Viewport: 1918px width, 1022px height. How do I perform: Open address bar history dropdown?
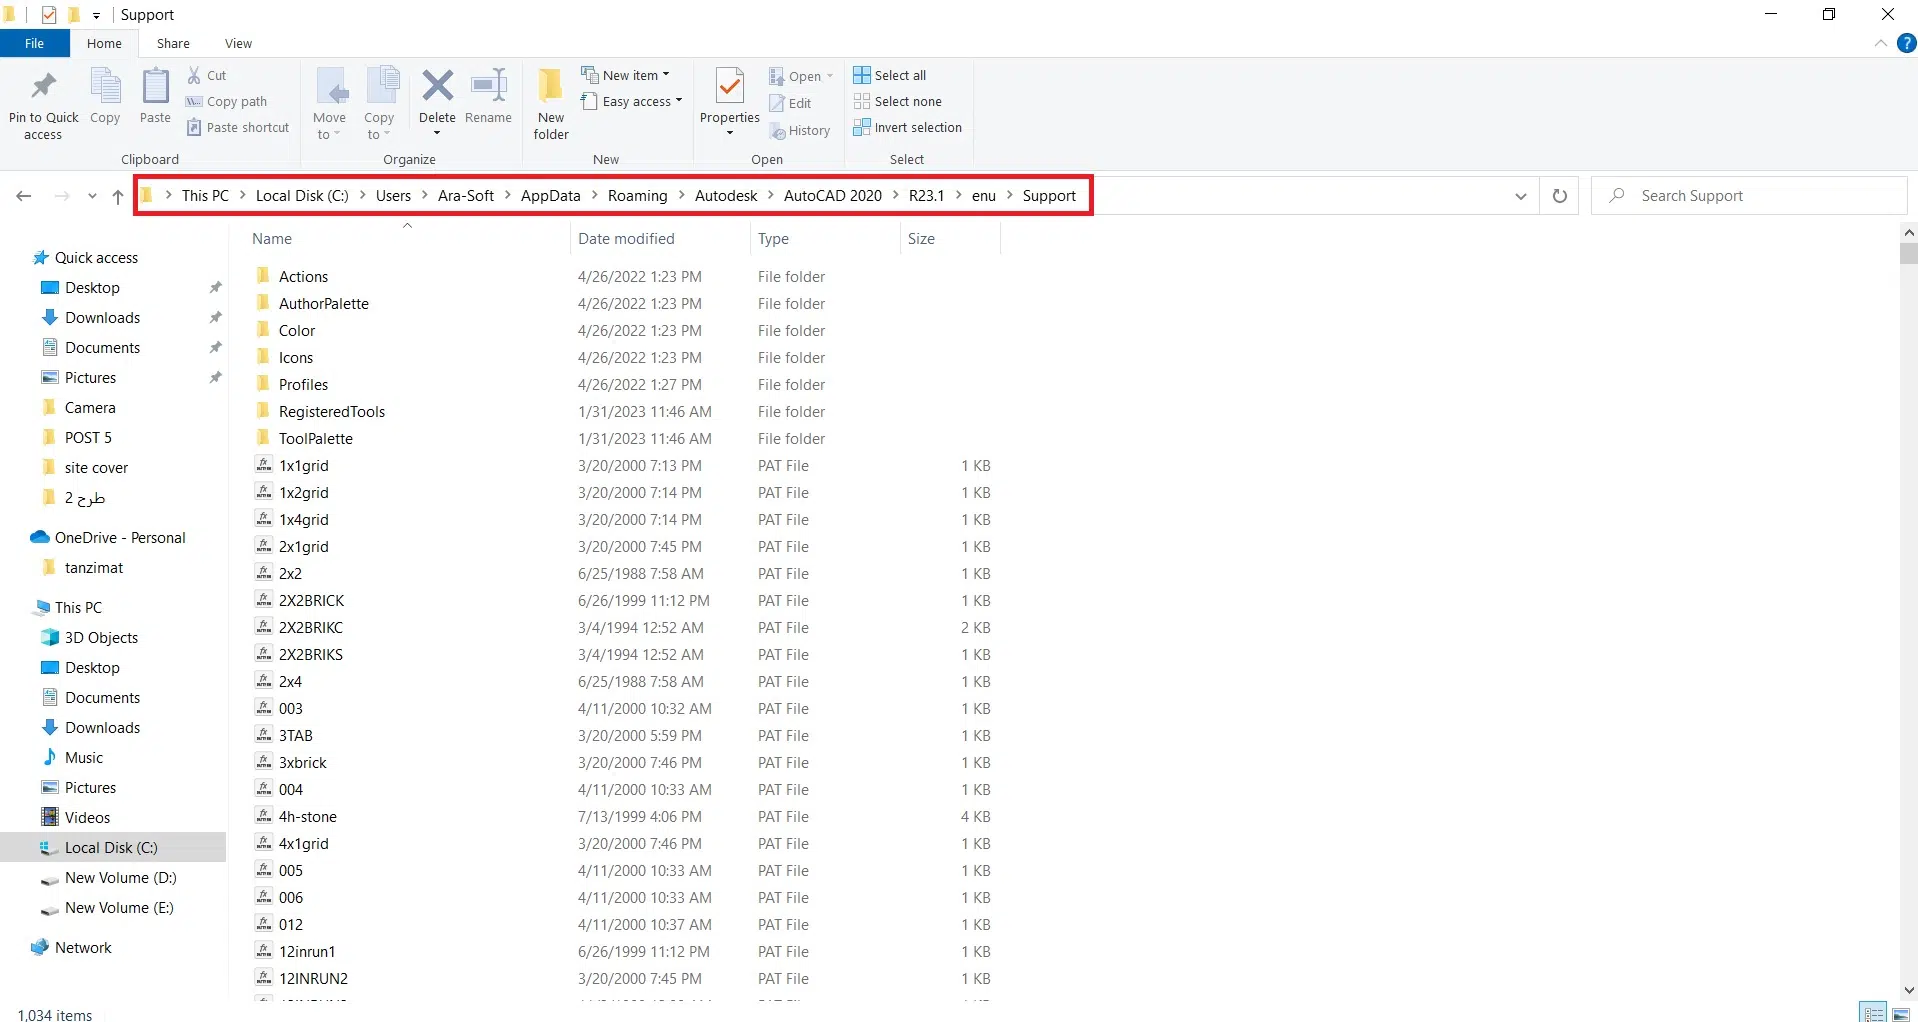(1520, 196)
